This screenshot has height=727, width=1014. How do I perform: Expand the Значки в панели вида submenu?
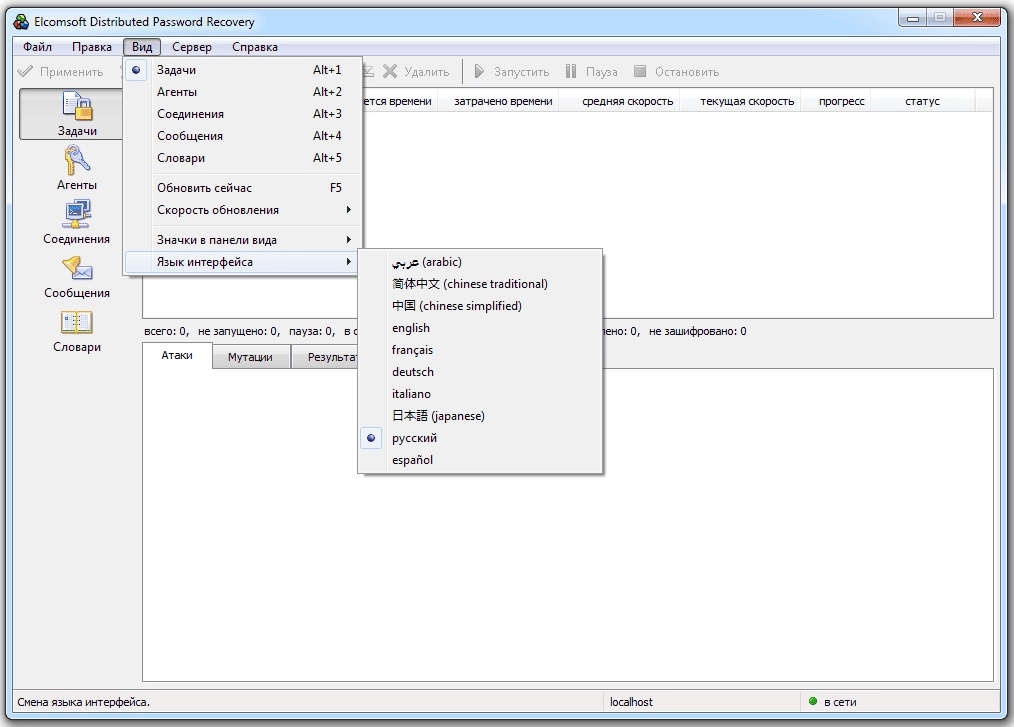241,239
